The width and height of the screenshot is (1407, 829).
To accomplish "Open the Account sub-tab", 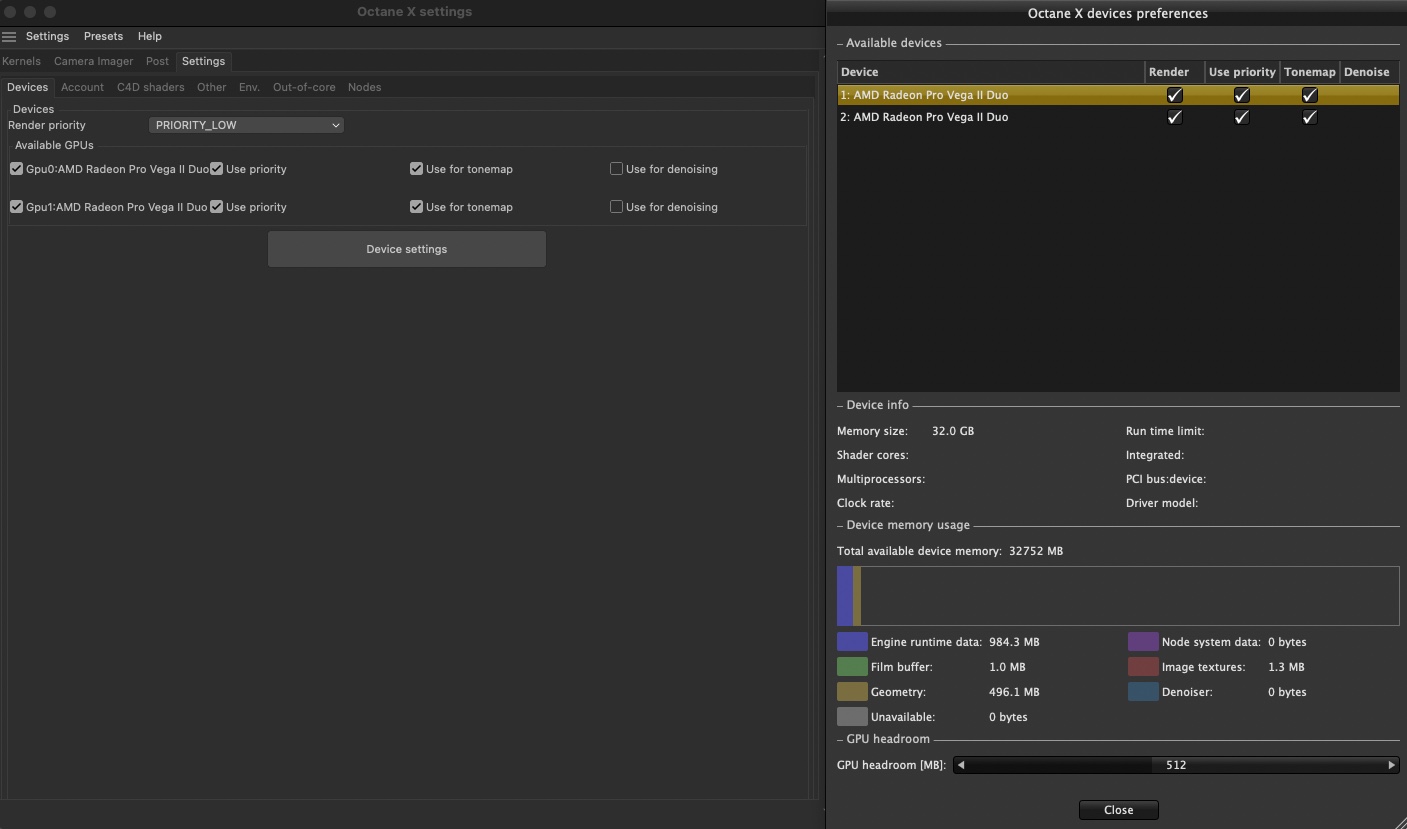I will click(x=82, y=87).
